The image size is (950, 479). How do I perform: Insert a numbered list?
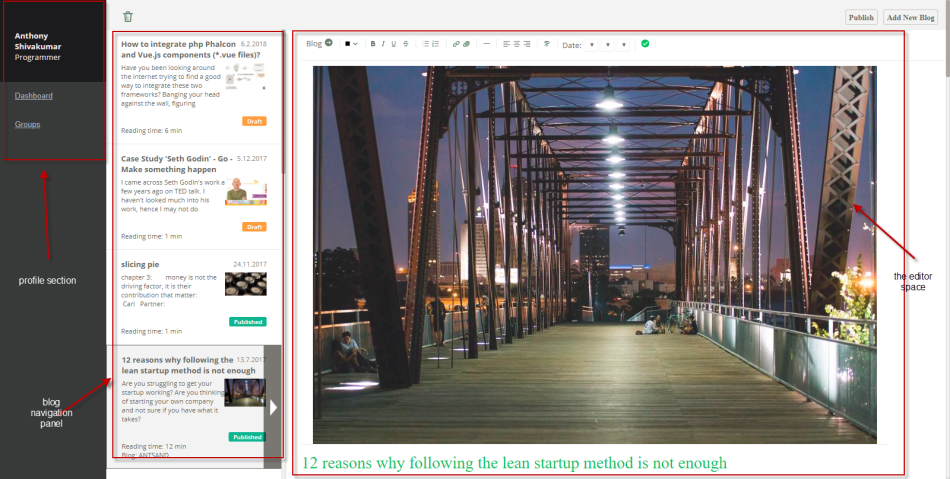tap(435, 44)
